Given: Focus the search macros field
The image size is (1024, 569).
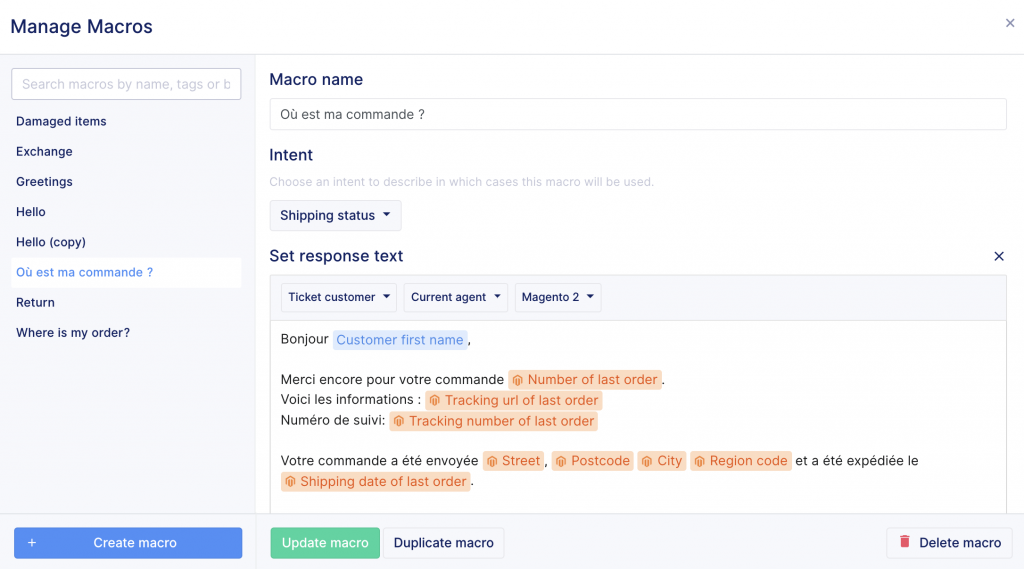Looking at the screenshot, I should pyautogui.click(x=126, y=84).
